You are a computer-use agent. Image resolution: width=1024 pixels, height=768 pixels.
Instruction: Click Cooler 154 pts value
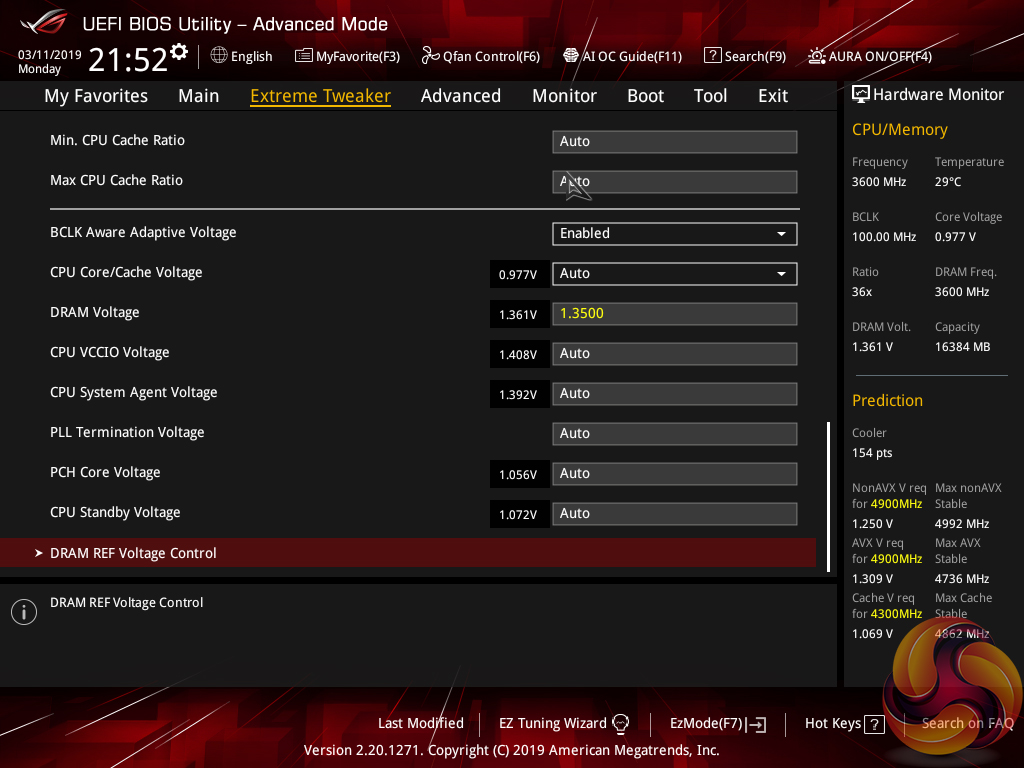coord(872,453)
